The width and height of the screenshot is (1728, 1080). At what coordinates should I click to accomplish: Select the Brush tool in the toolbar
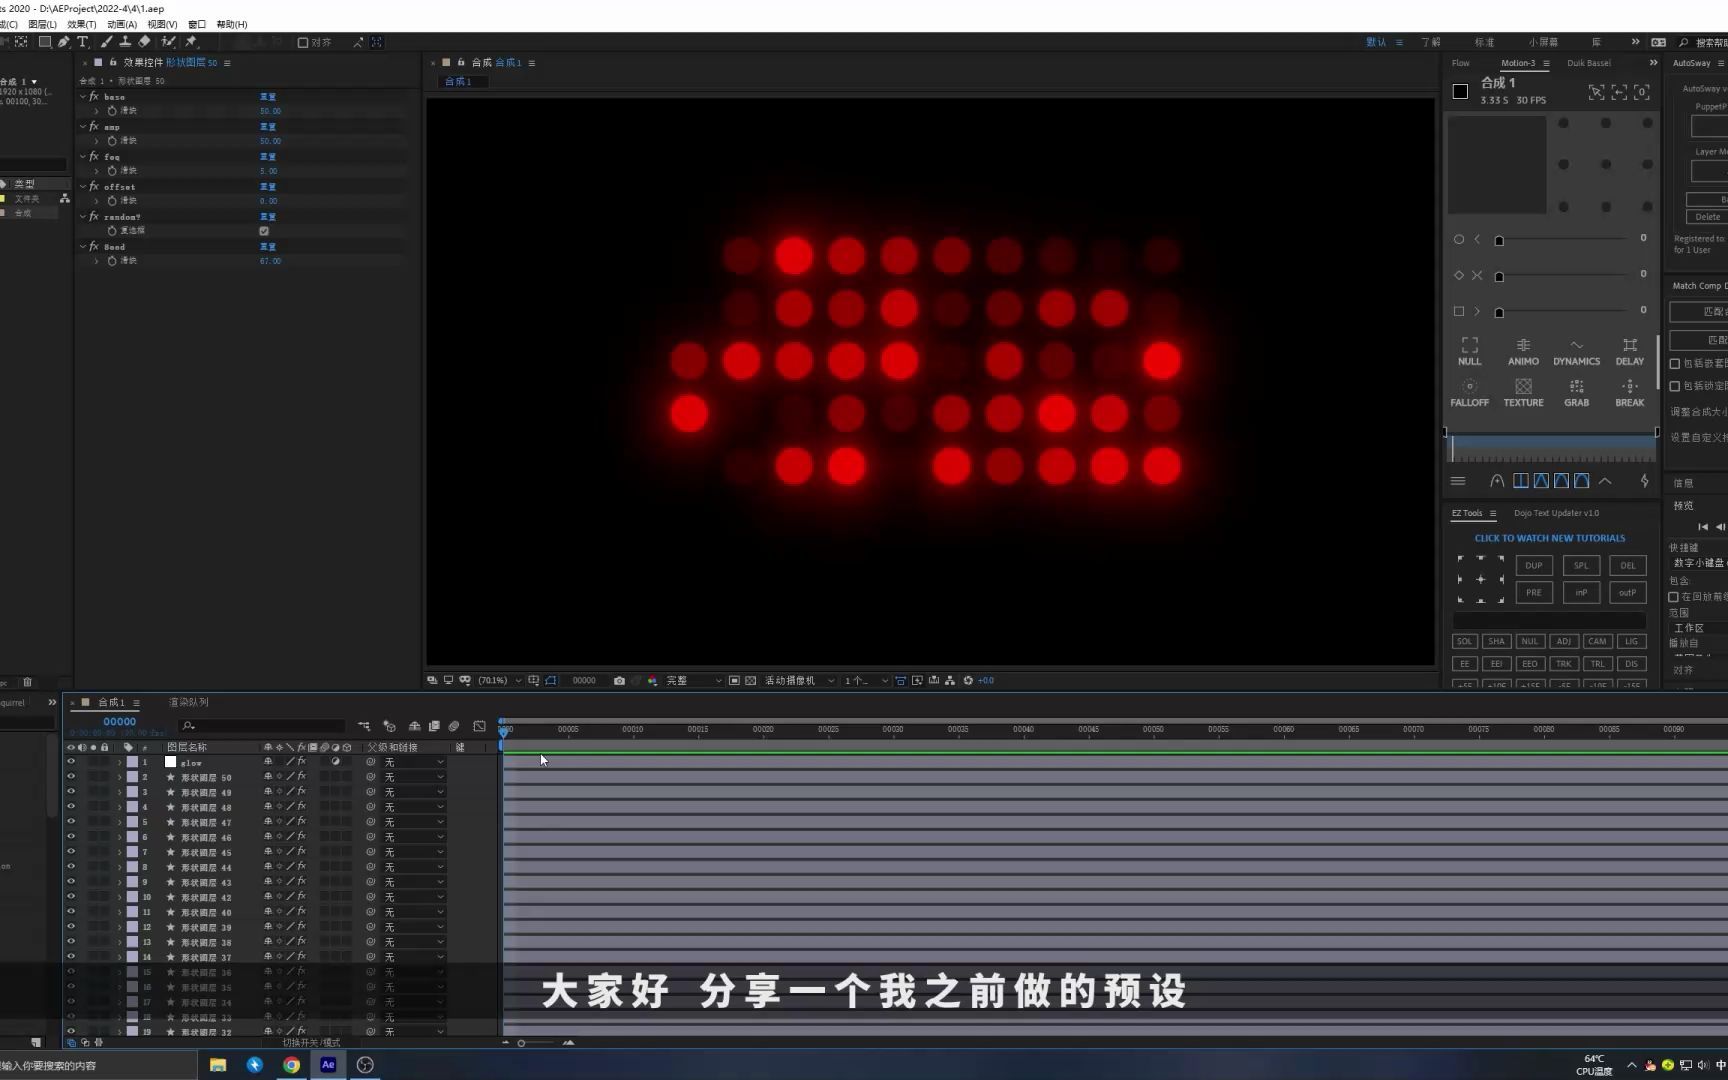tap(106, 42)
